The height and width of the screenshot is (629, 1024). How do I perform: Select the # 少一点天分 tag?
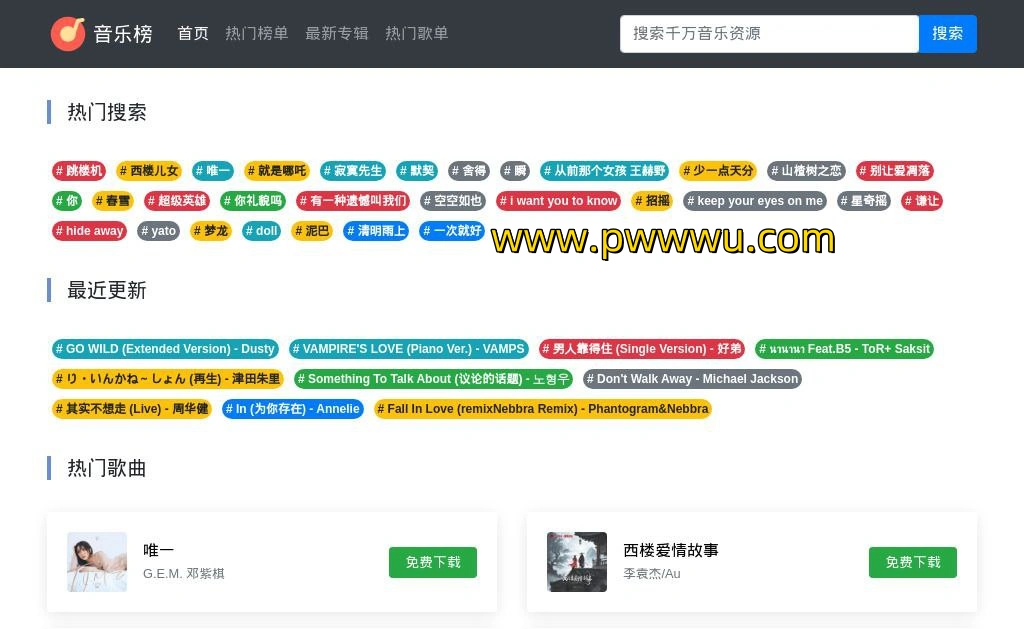click(718, 170)
